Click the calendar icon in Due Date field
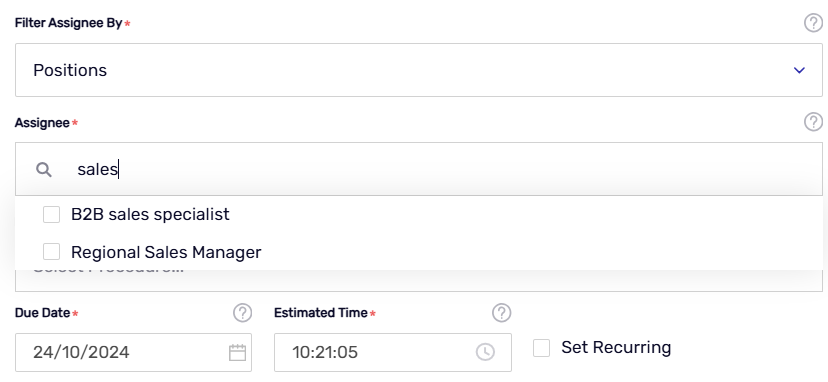This screenshot has width=828, height=382. click(237, 352)
